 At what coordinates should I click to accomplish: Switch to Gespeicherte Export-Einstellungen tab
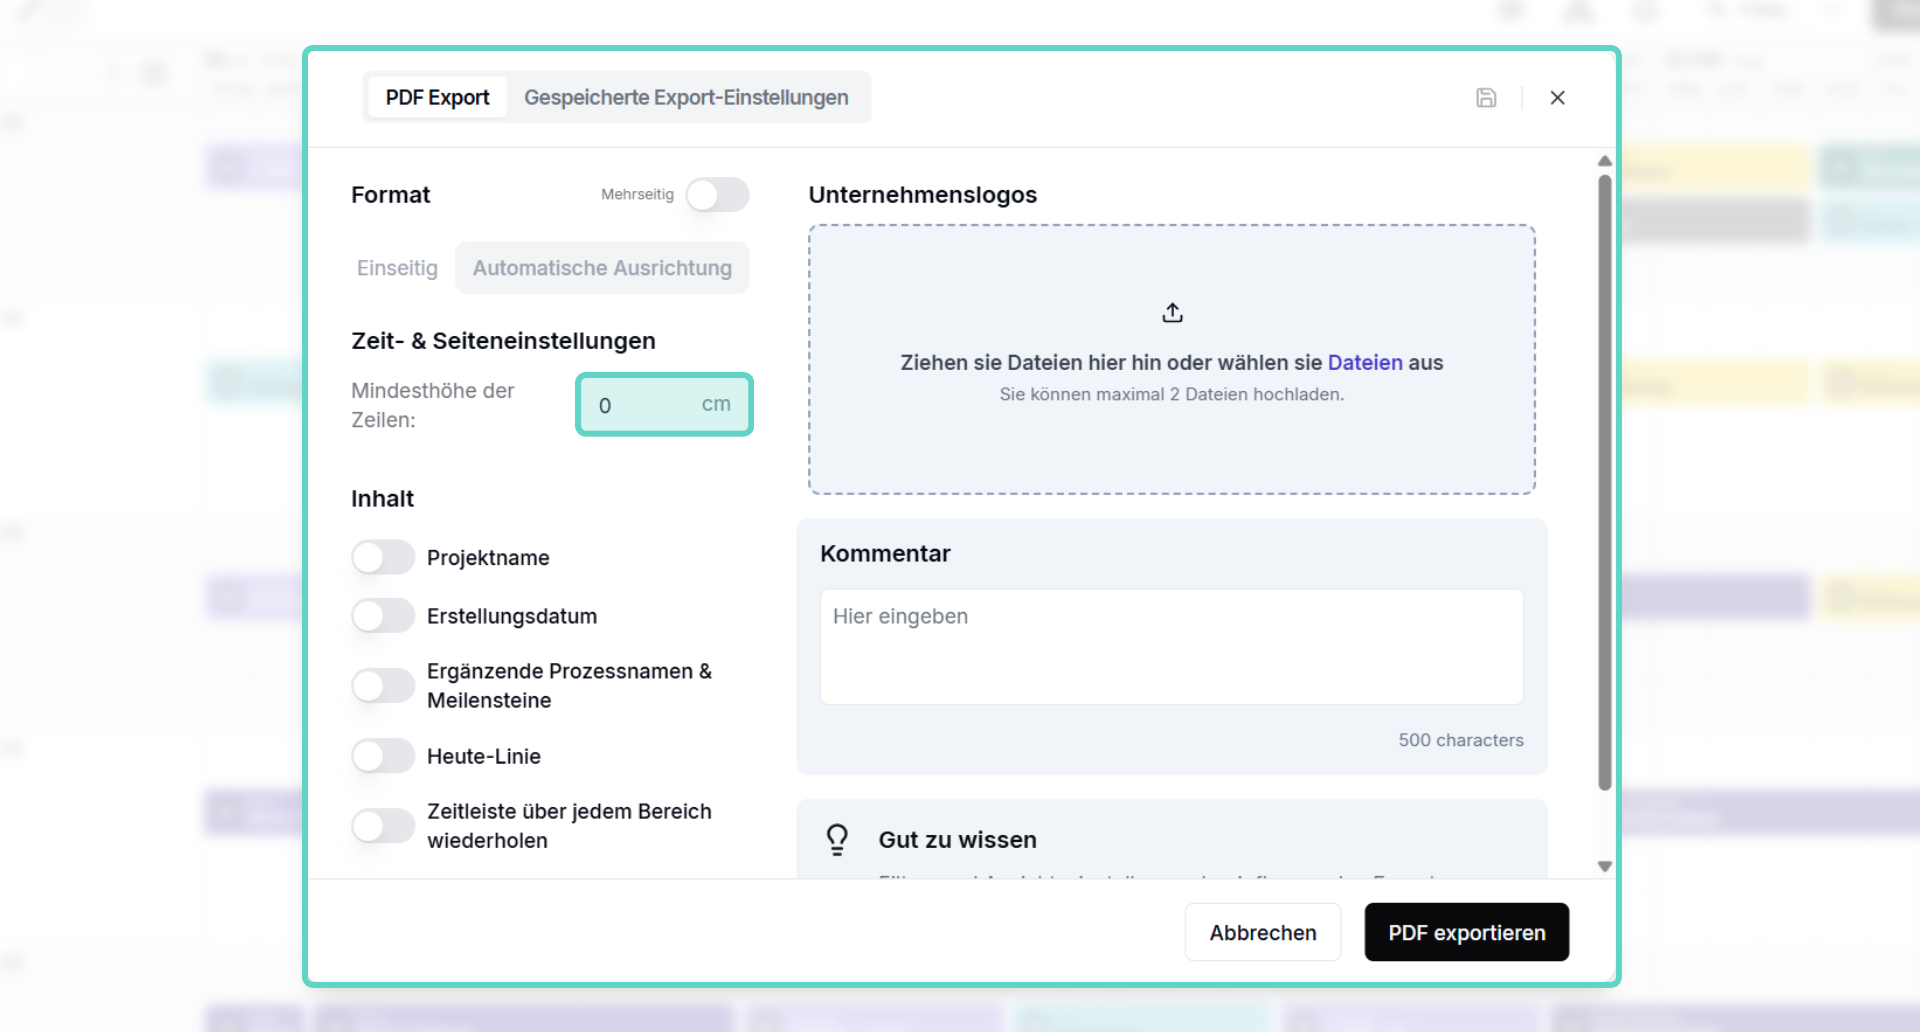point(686,98)
